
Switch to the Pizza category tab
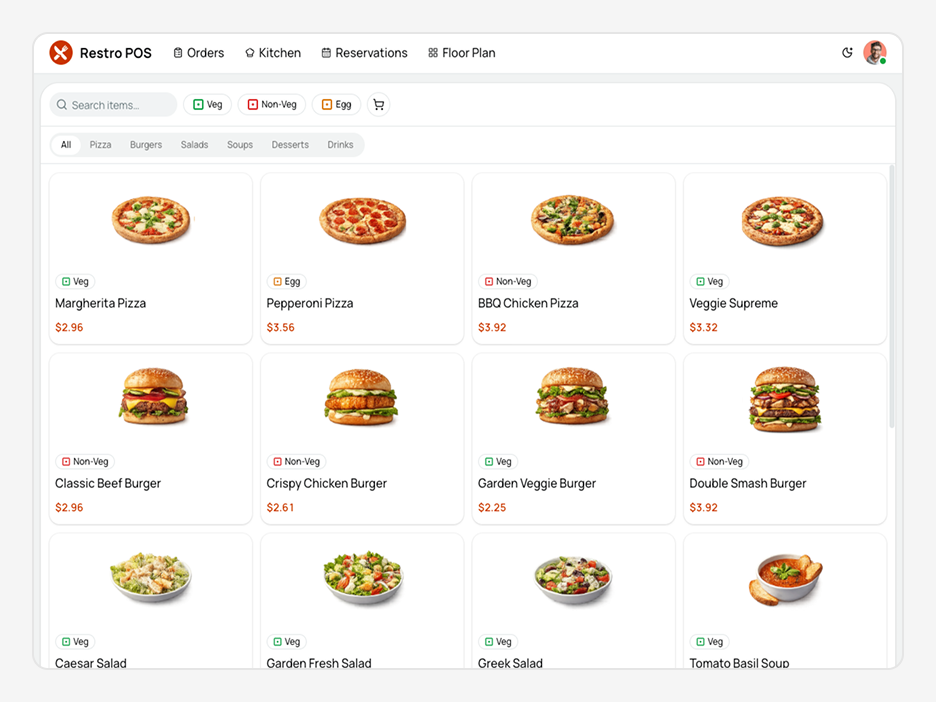[100, 144]
